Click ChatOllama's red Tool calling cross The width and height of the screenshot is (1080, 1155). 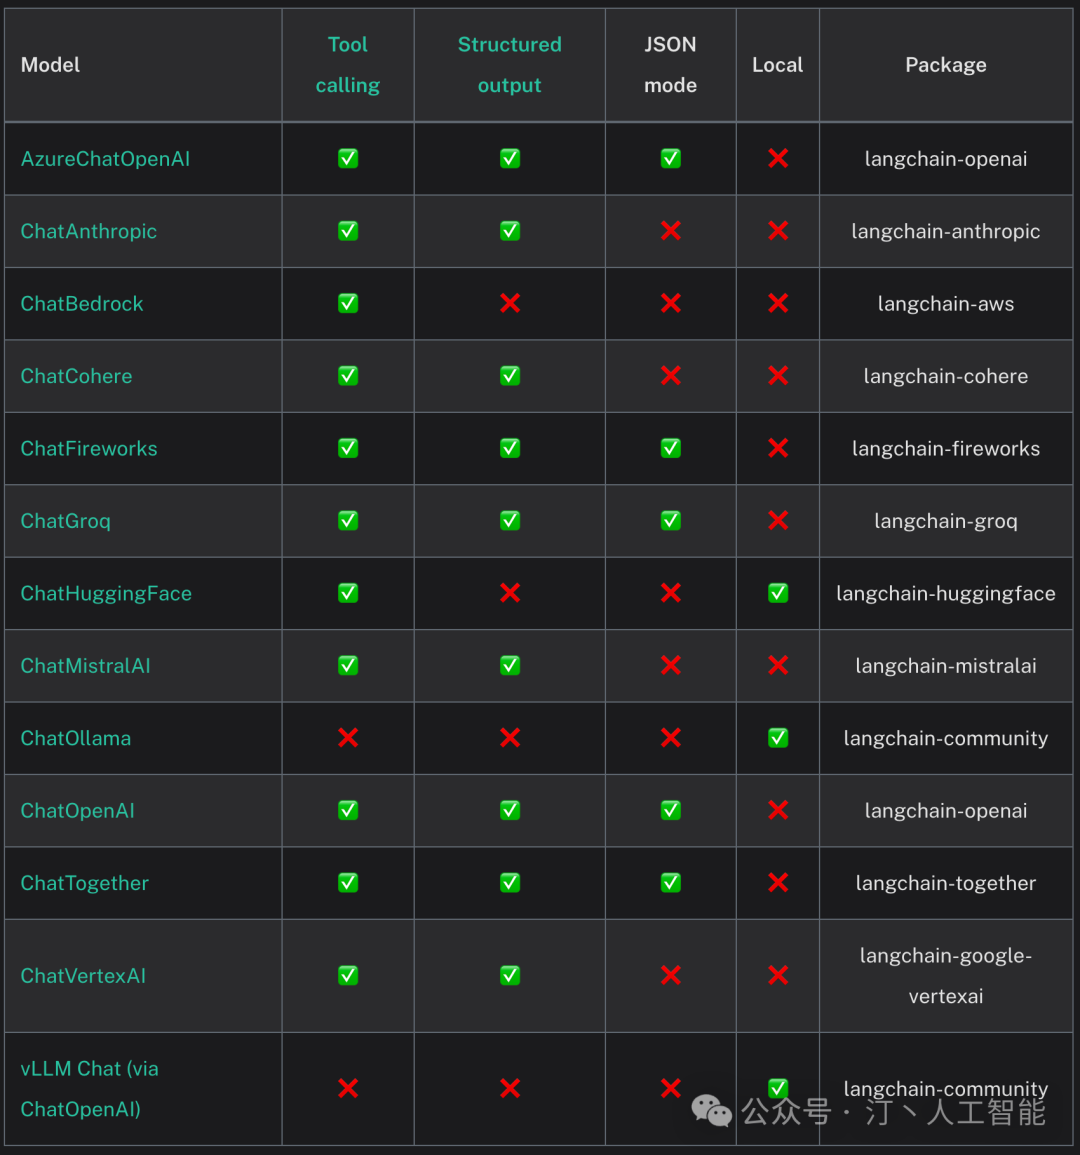tap(348, 738)
